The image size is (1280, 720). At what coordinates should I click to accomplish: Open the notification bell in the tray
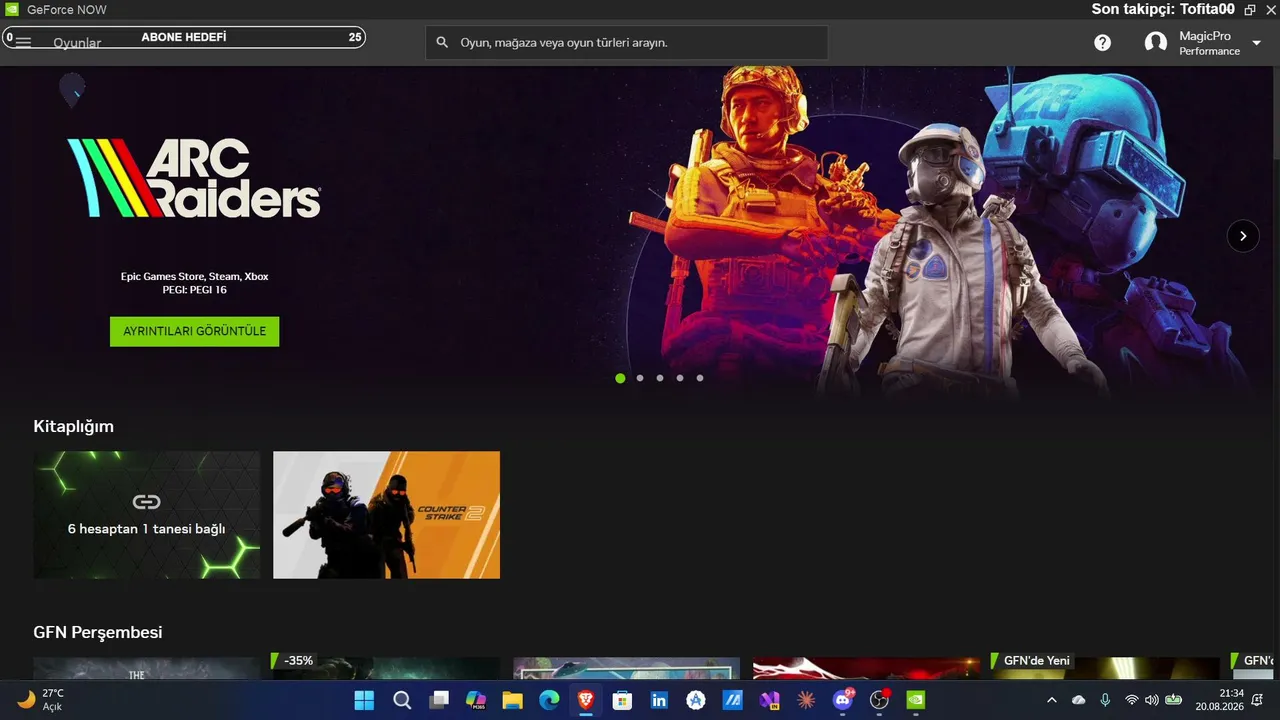1259,700
